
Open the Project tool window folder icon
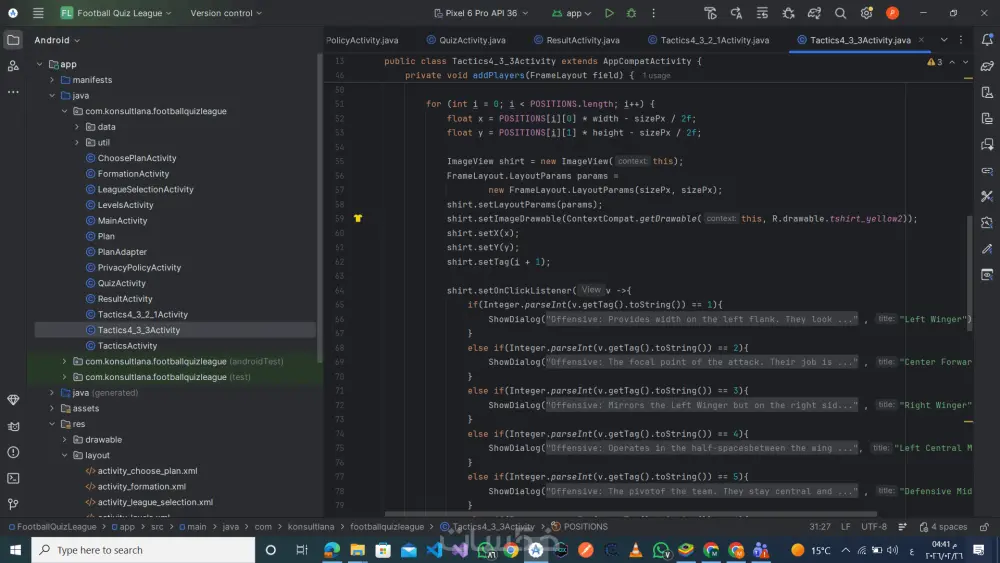pyautogui.click(x=13, y=40)
